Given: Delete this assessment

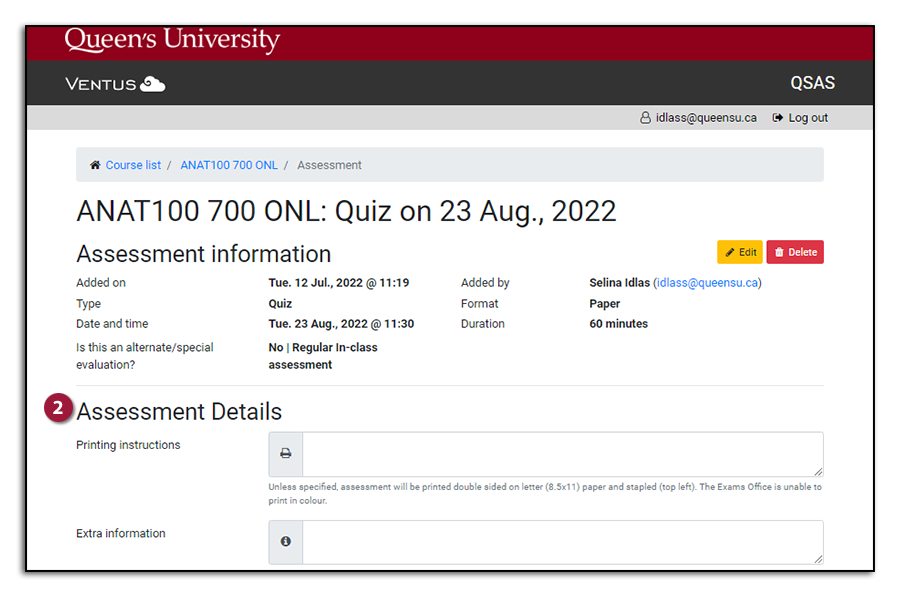Looking at the screenshot, I should tap(795, 252).
